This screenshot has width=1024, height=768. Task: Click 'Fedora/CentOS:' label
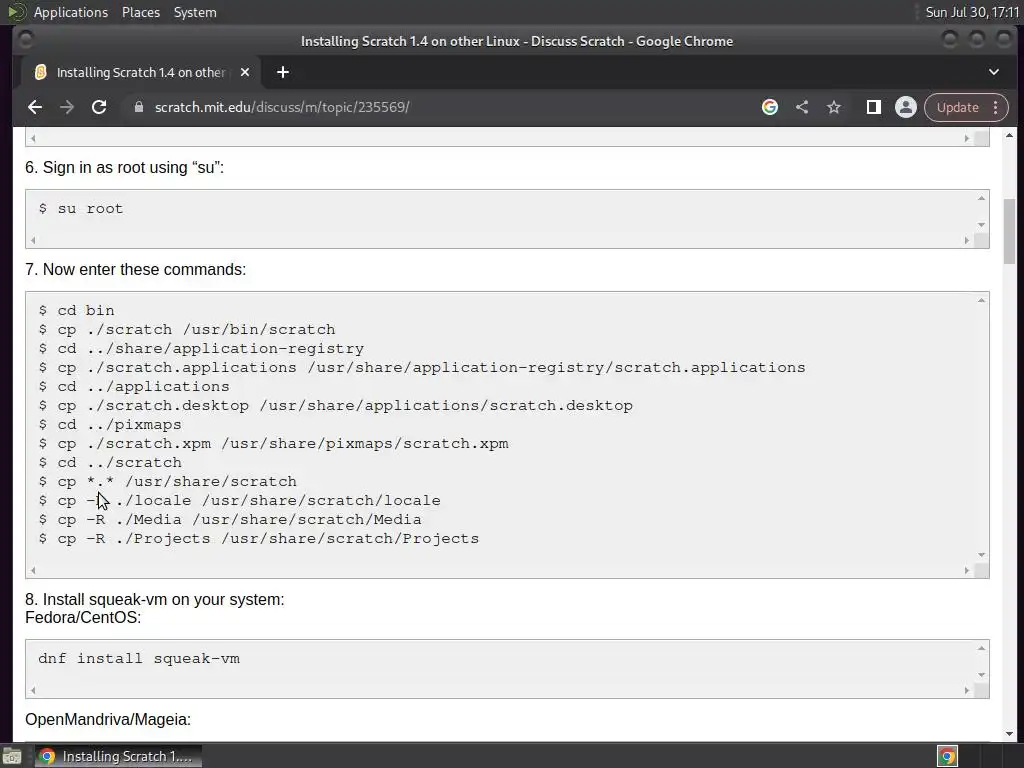(x=83, y=618)
